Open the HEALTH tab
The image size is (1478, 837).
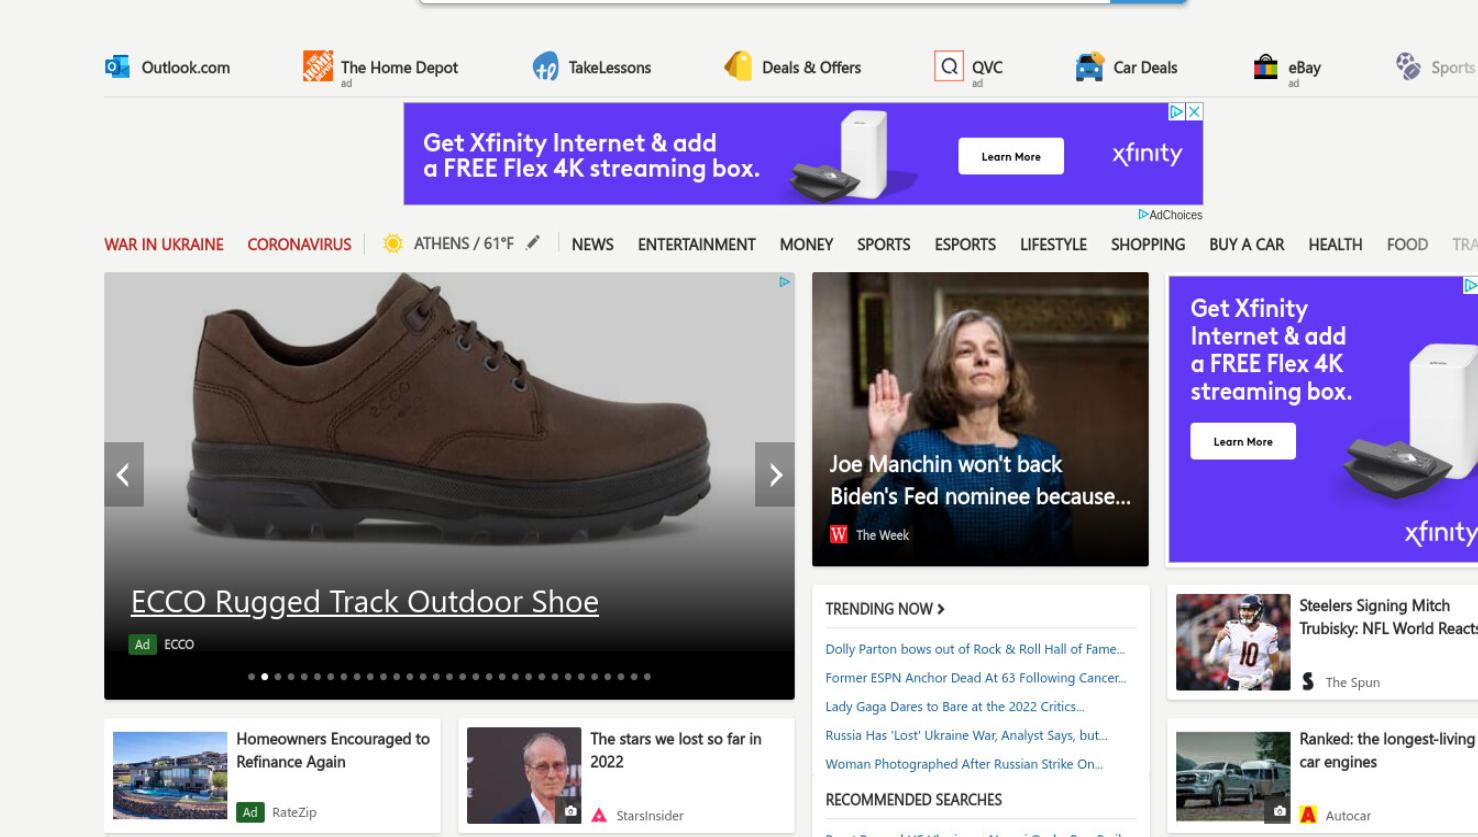[x=1335, y=244]
